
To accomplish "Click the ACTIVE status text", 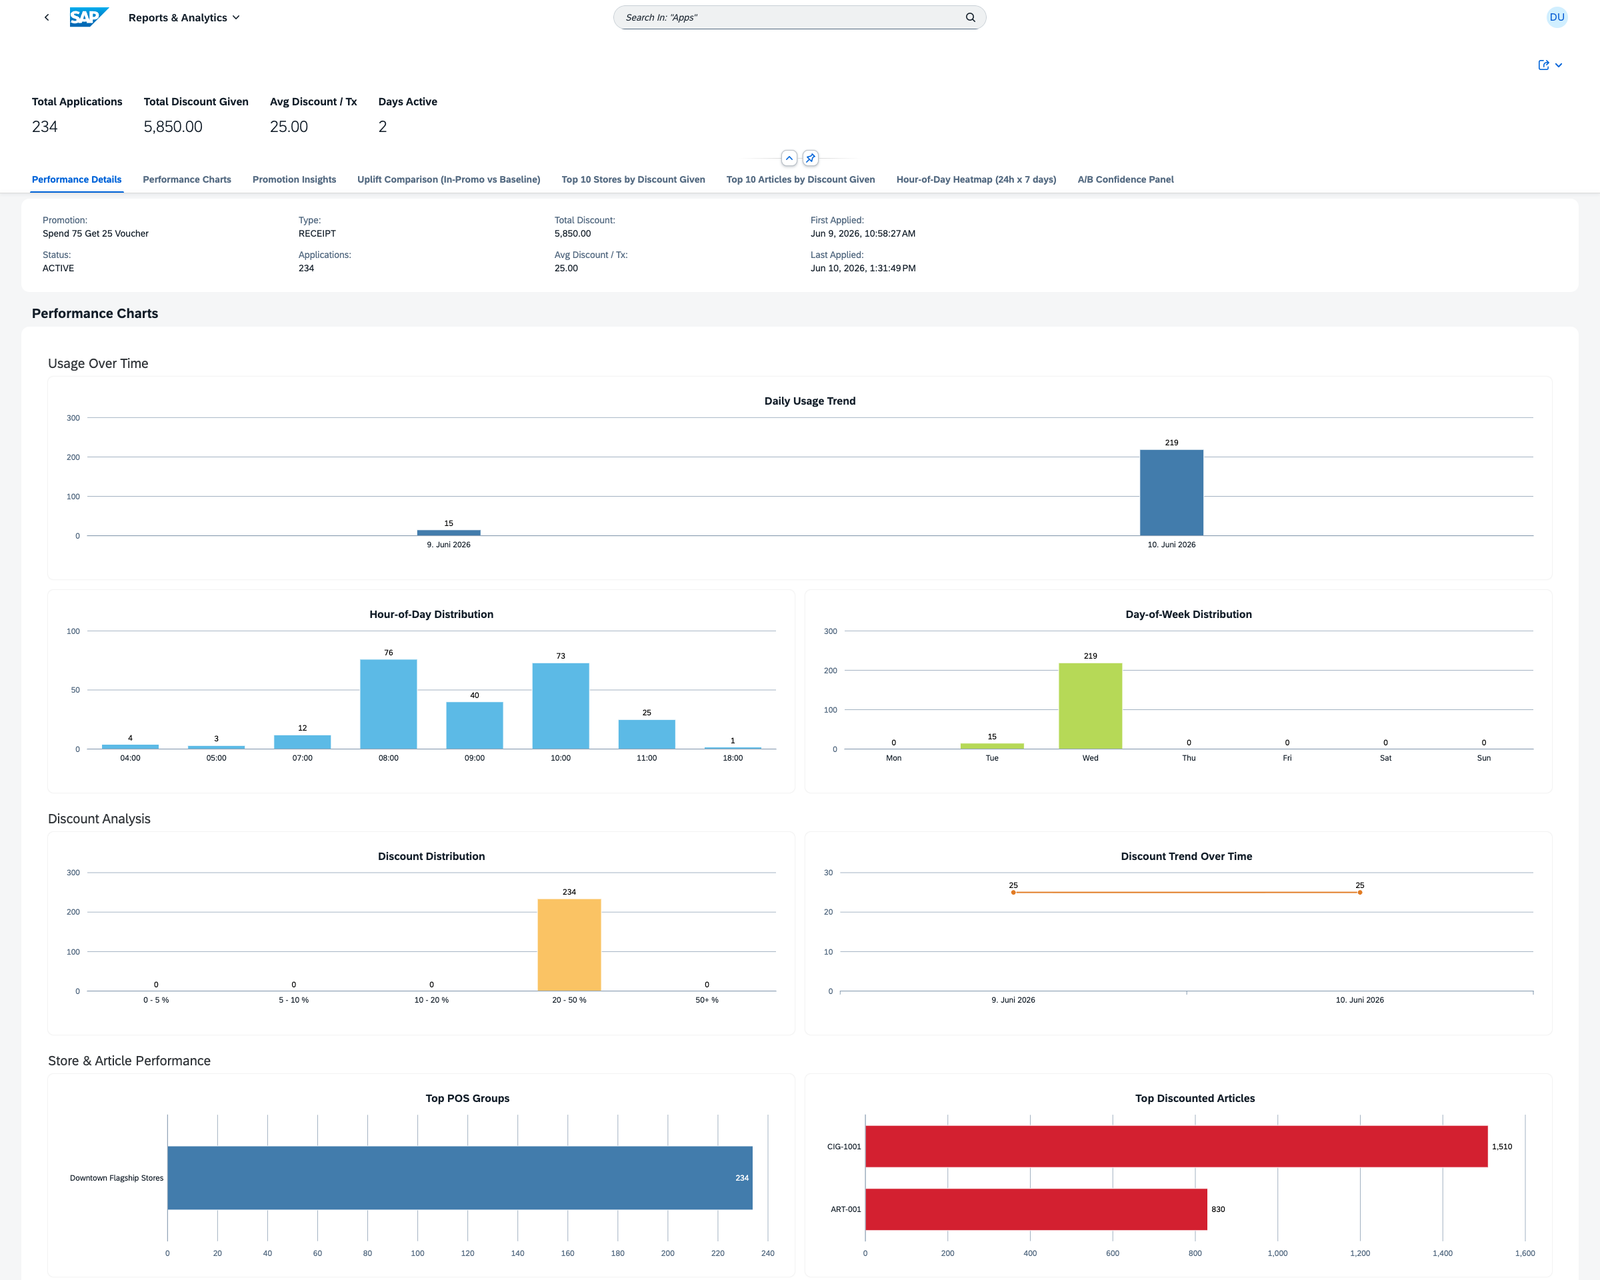I will pyautogui.click(x=58, y=268).
